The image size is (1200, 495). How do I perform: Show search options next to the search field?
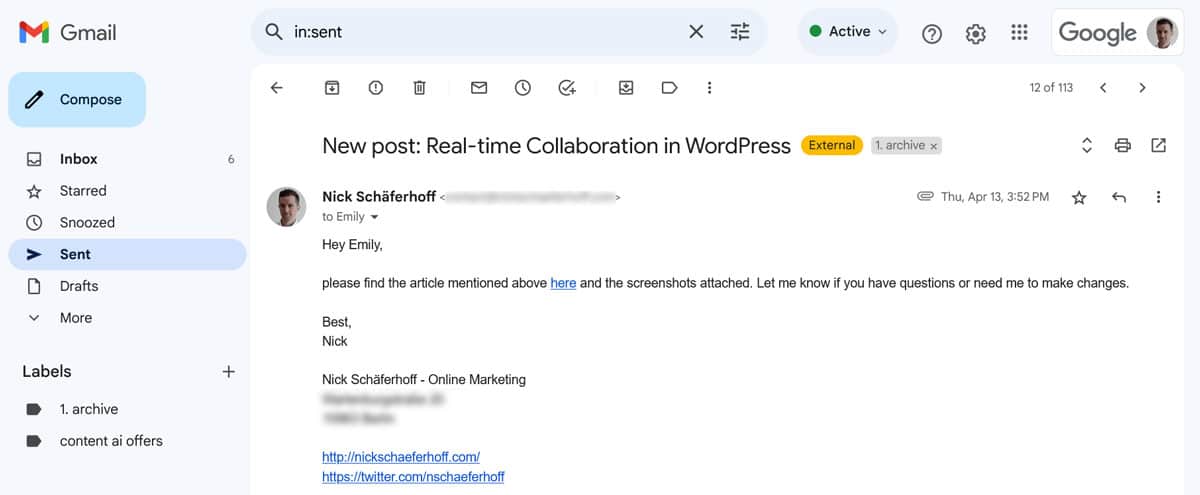click(x=740, y=32)
